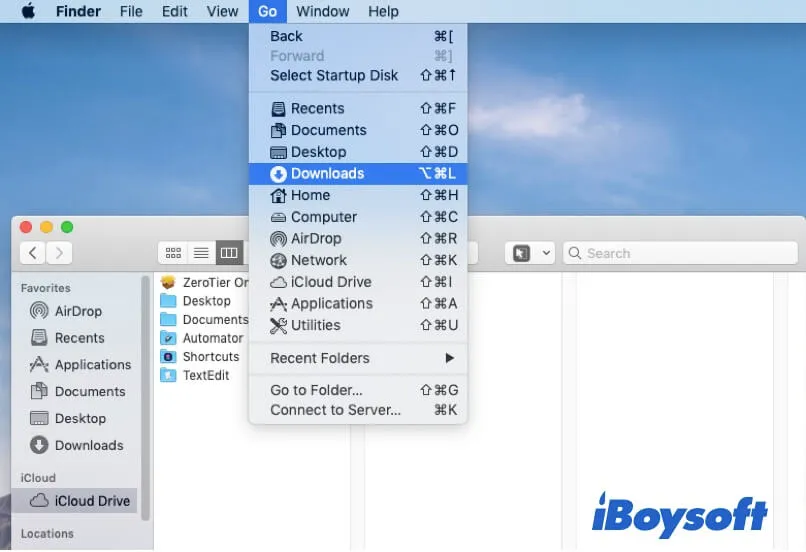This screenshot has width=806, height=552.
Task: Switch to icon view in the toolbar
Action: pyautogui.click(x=173, y=253)
